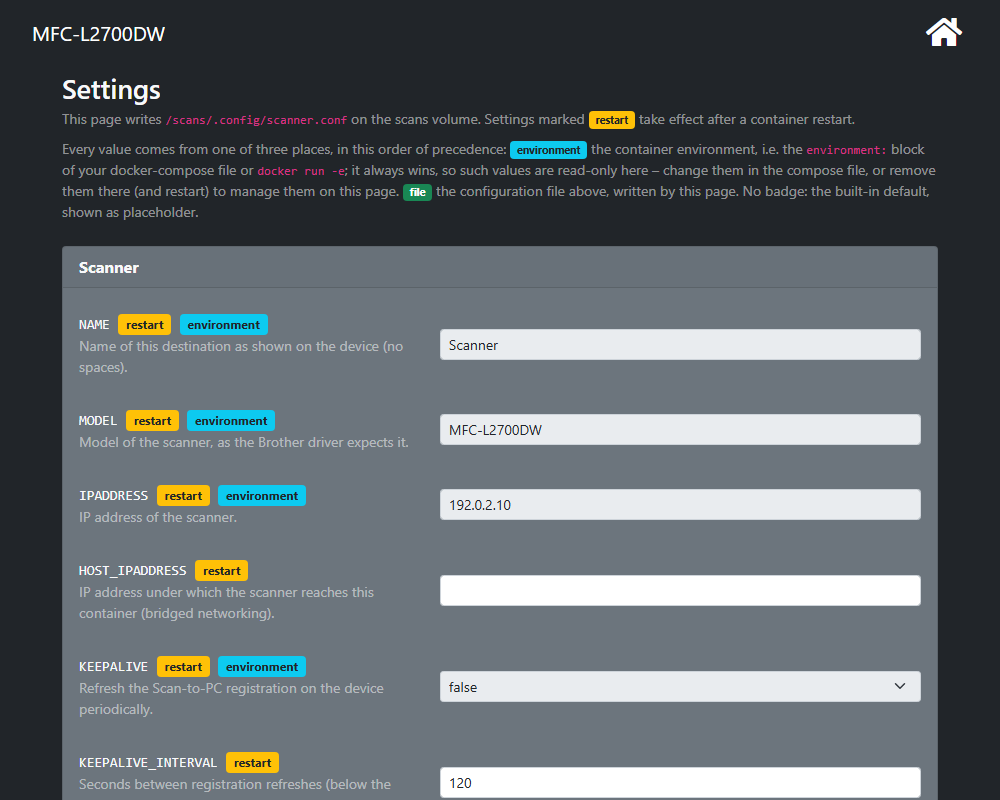Click the green file badge in description
Screen dimensions: 1000x800
[x=417, y=192]
